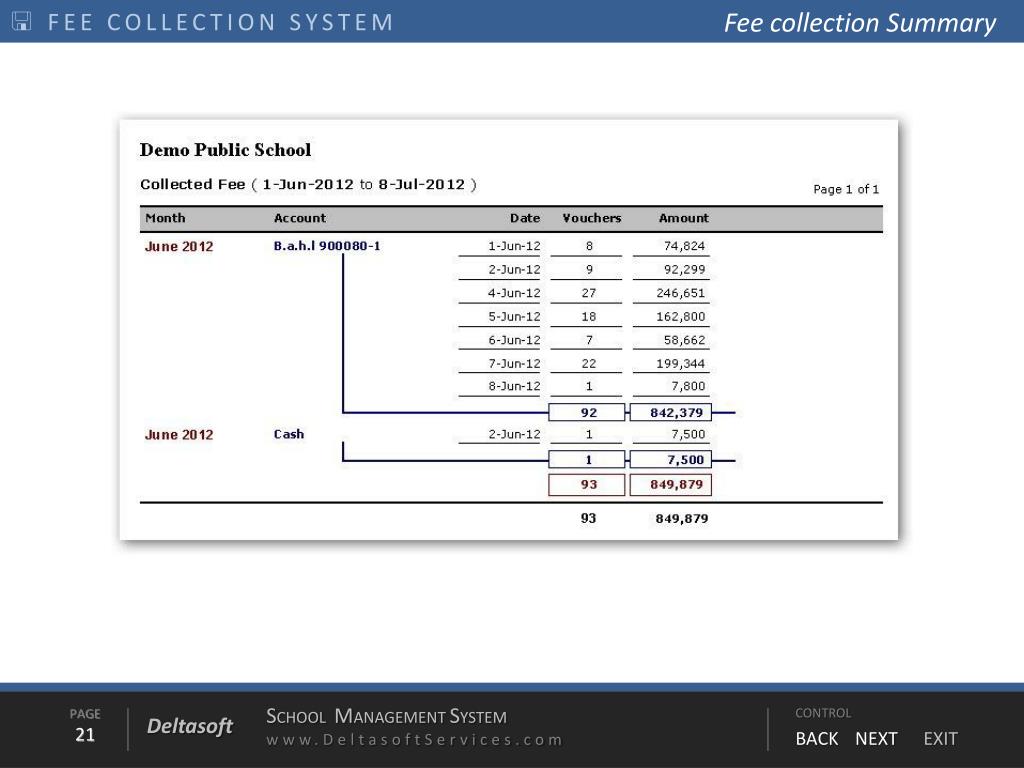
Task: Open the www.DeltasoftServices.com link
Action: pyautogui.click(x=414, y=740)
